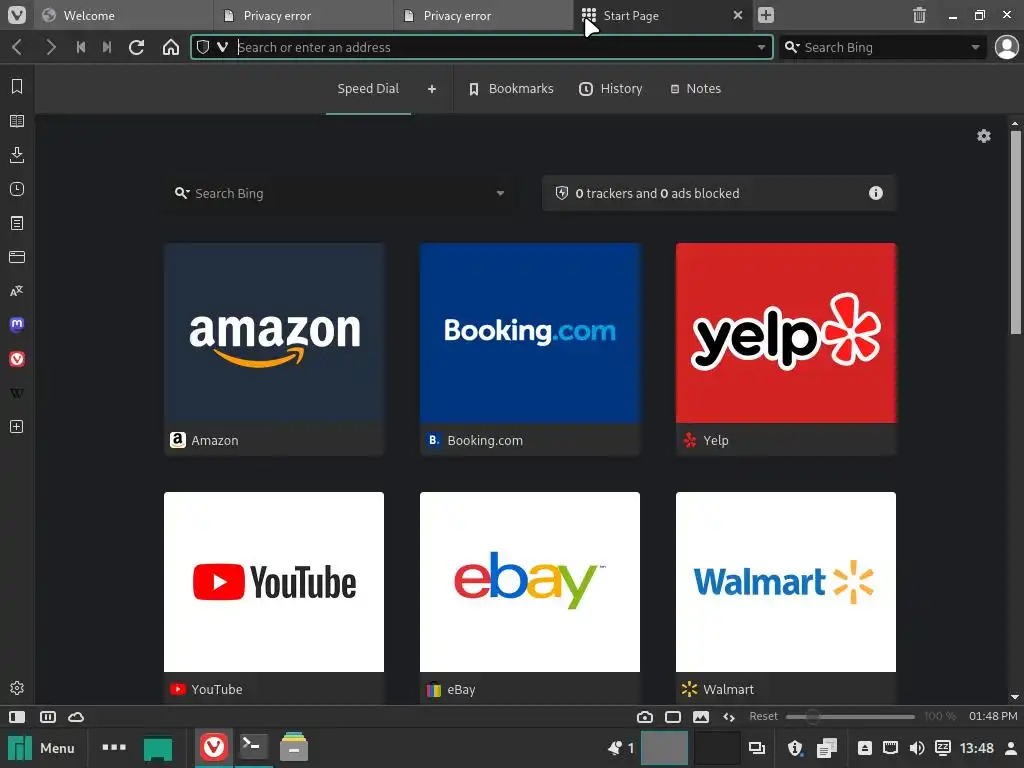Click the start page vertical scrollbar
The height and width of the screenshot is (768, 1024).
1016,232
